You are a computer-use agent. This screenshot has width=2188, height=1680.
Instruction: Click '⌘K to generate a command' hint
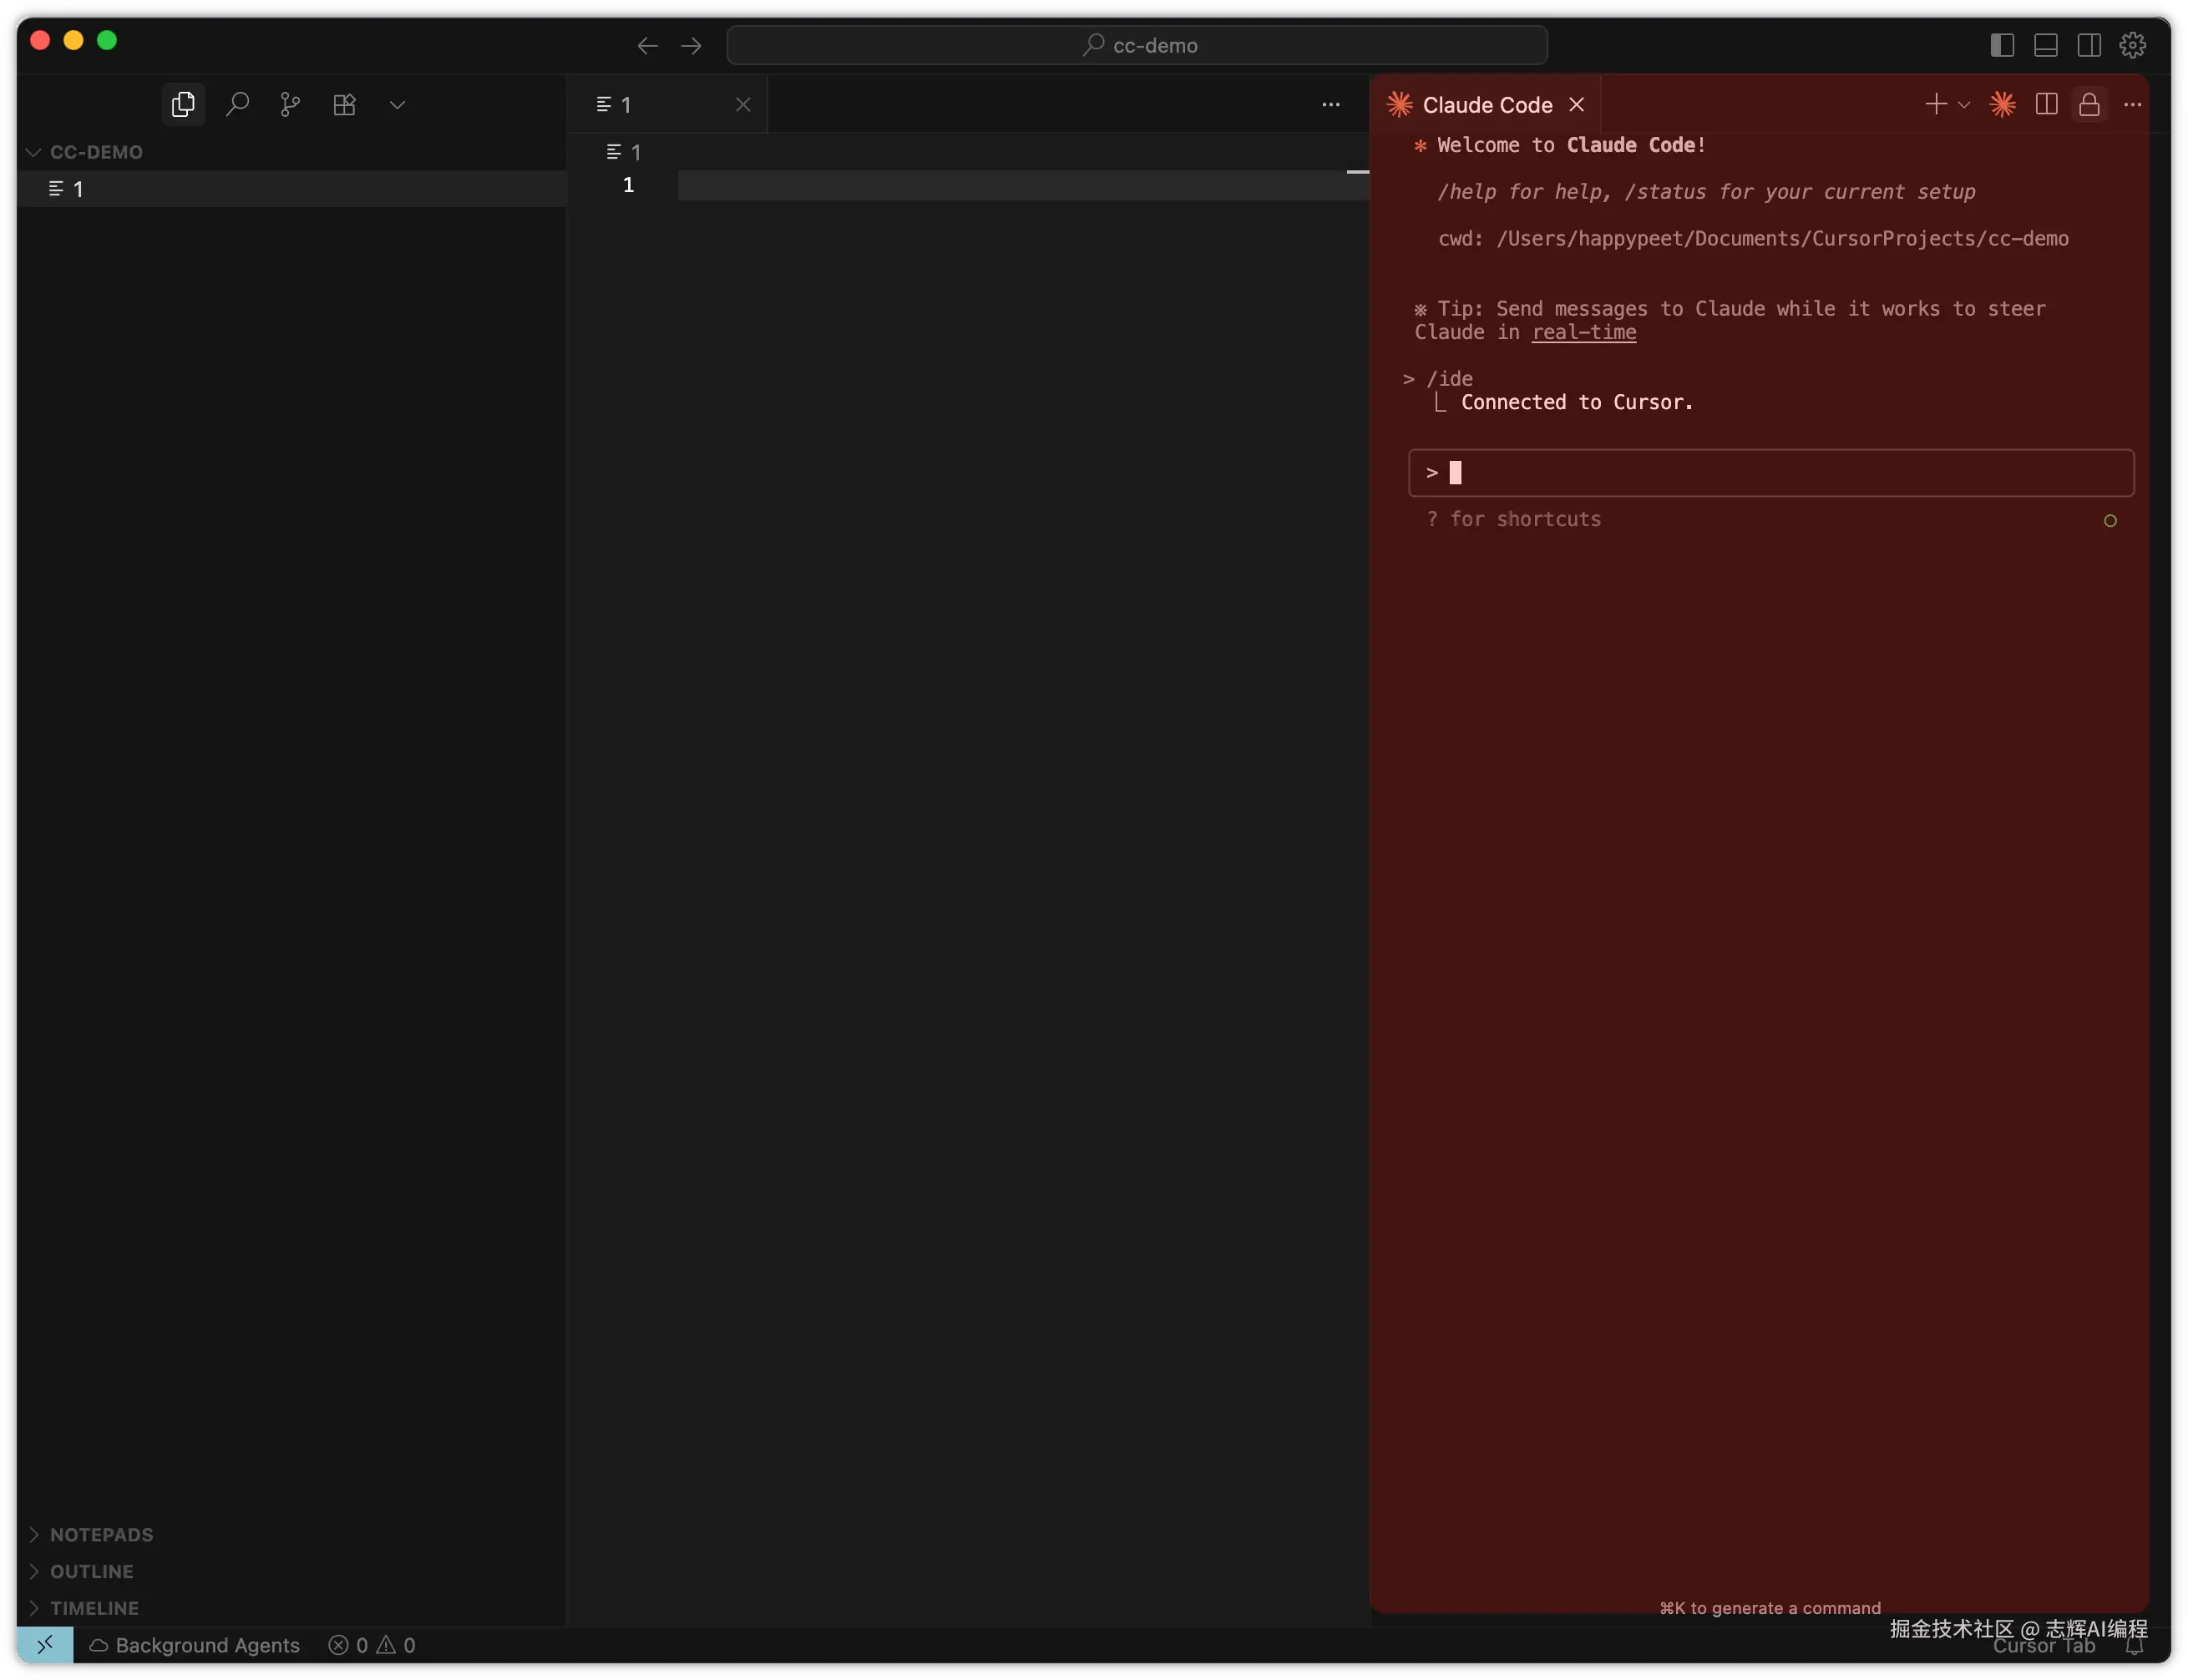(1770, 1608)
